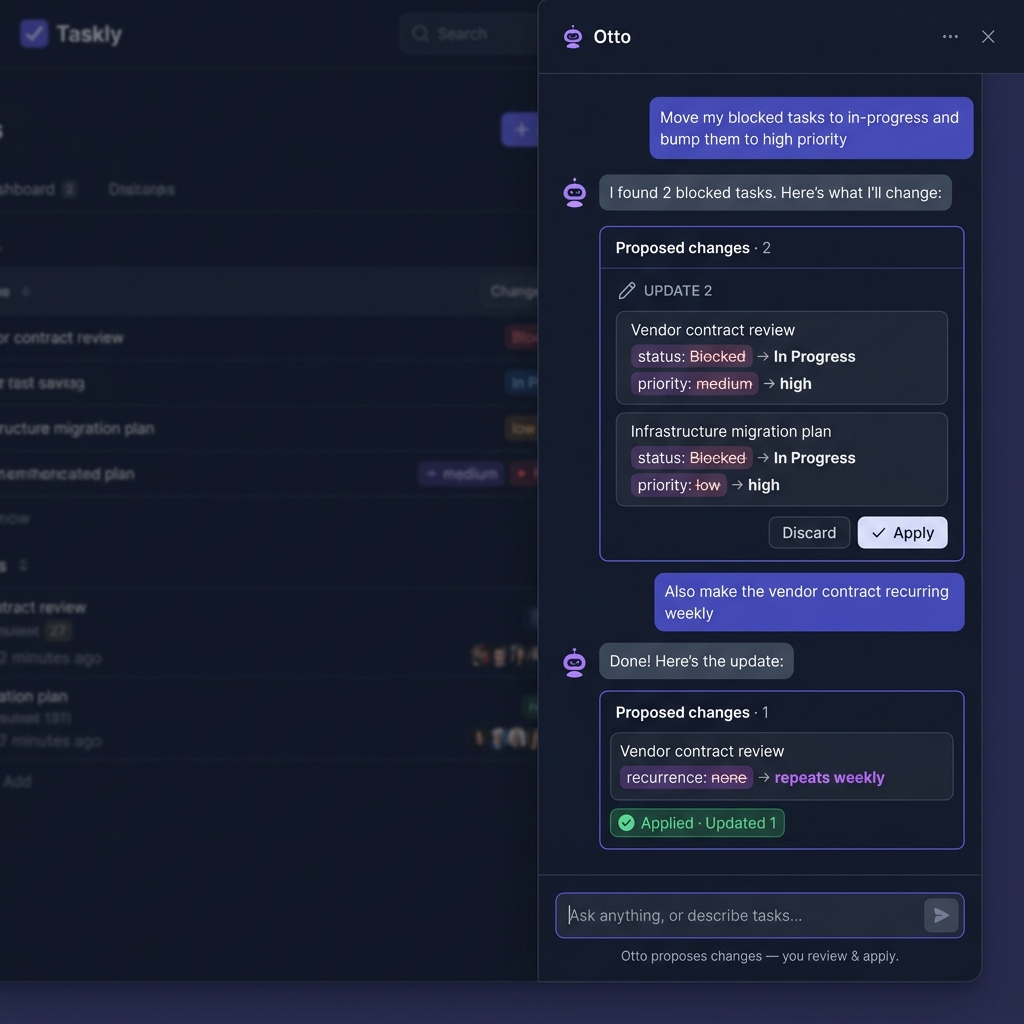Viewport: 1024px width, 1024px height.
Task: Send the message with the arrow button
Action: pyautogui.click(x=940, y=915)
